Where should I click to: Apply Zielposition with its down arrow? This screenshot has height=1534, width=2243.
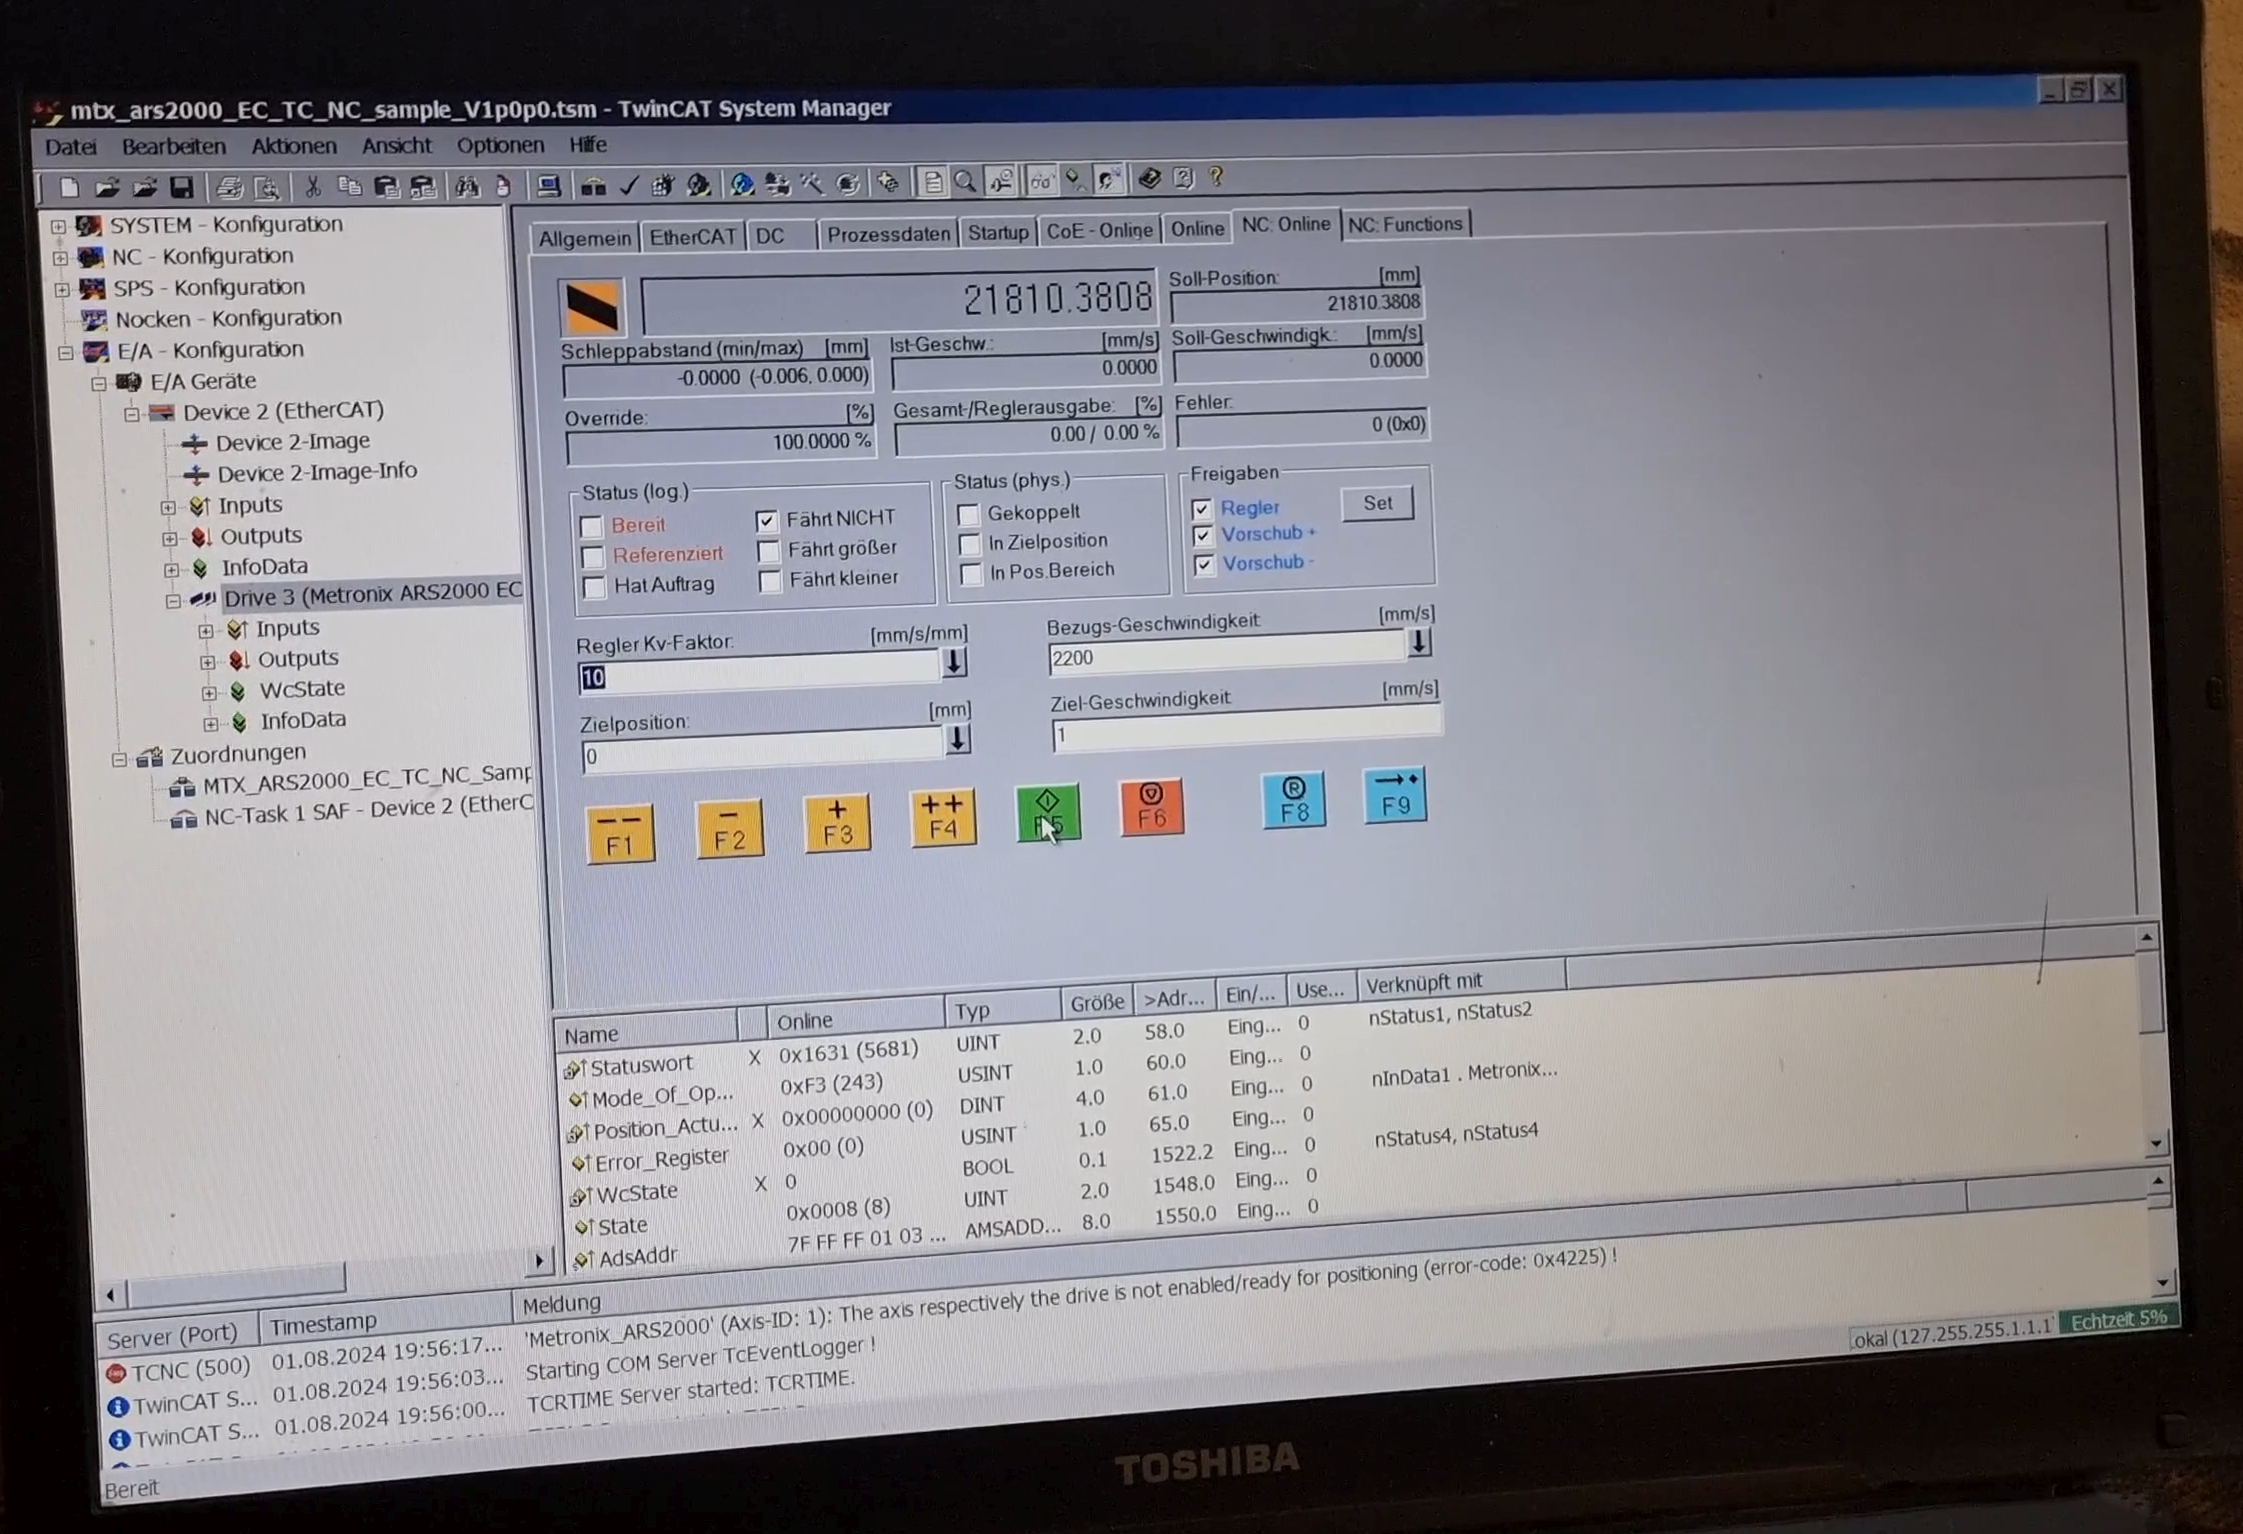[957, 739]
